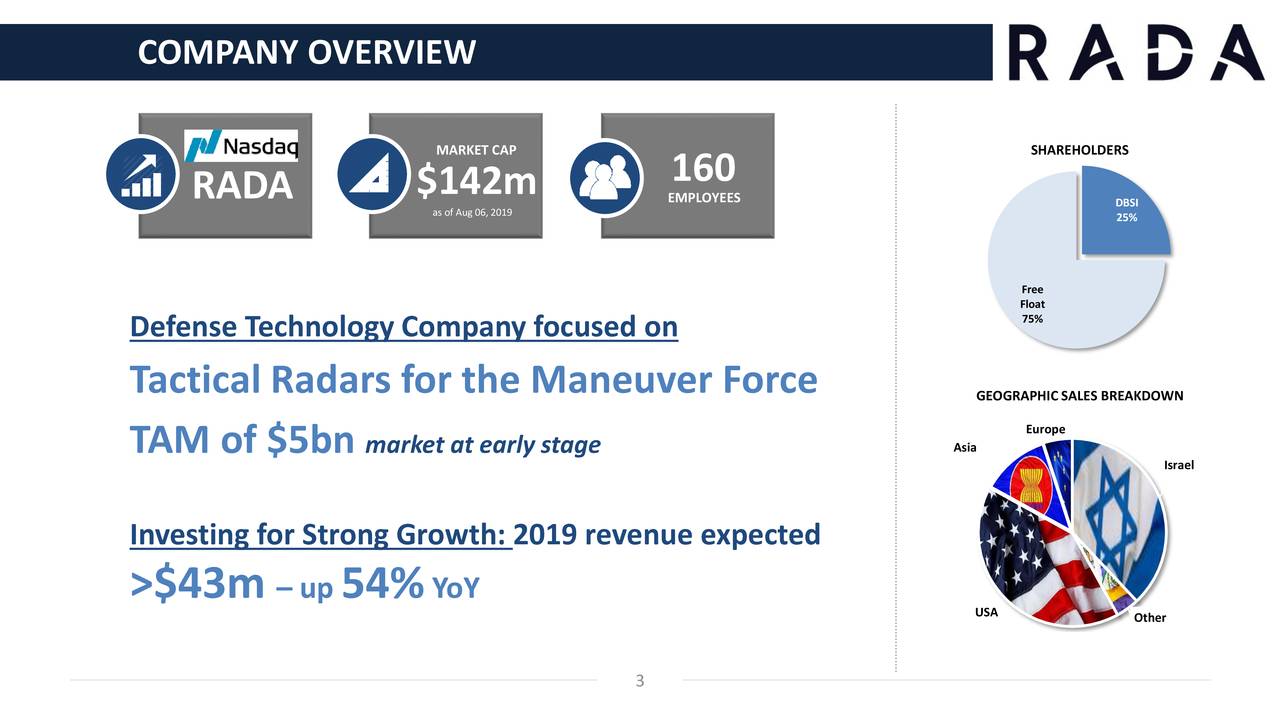Image resolution: width=1280 pixels, height=720 pixels.
Task: Click the page number 3 at bottom
Action: click(639, 681)
